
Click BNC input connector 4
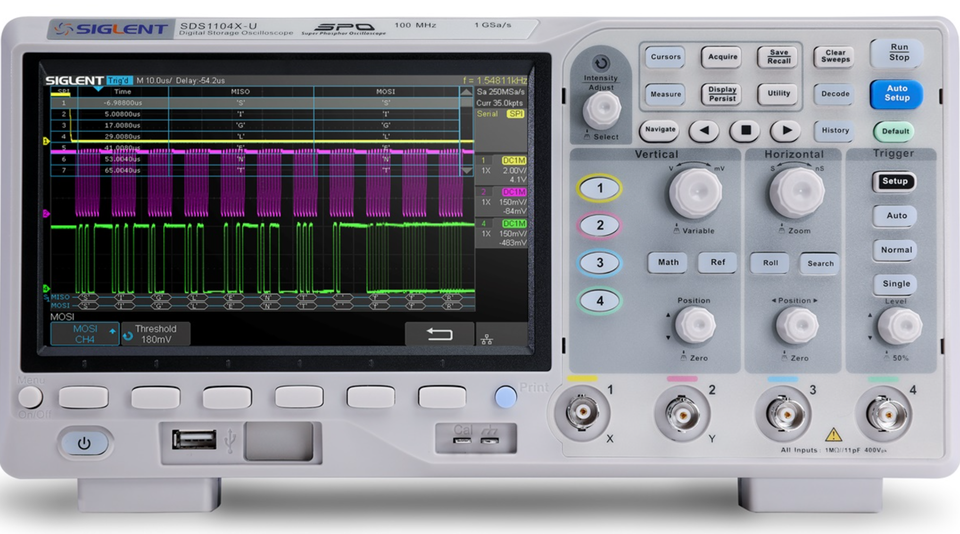885,414
